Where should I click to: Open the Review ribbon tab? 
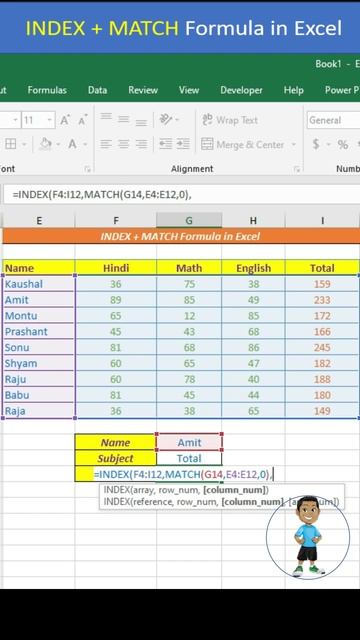click(143, 90)
